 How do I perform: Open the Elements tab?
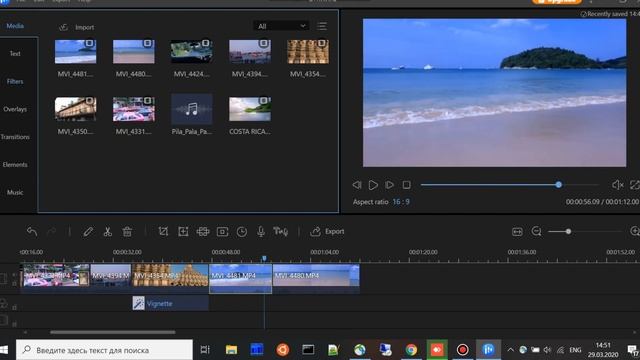pos(15,164)
